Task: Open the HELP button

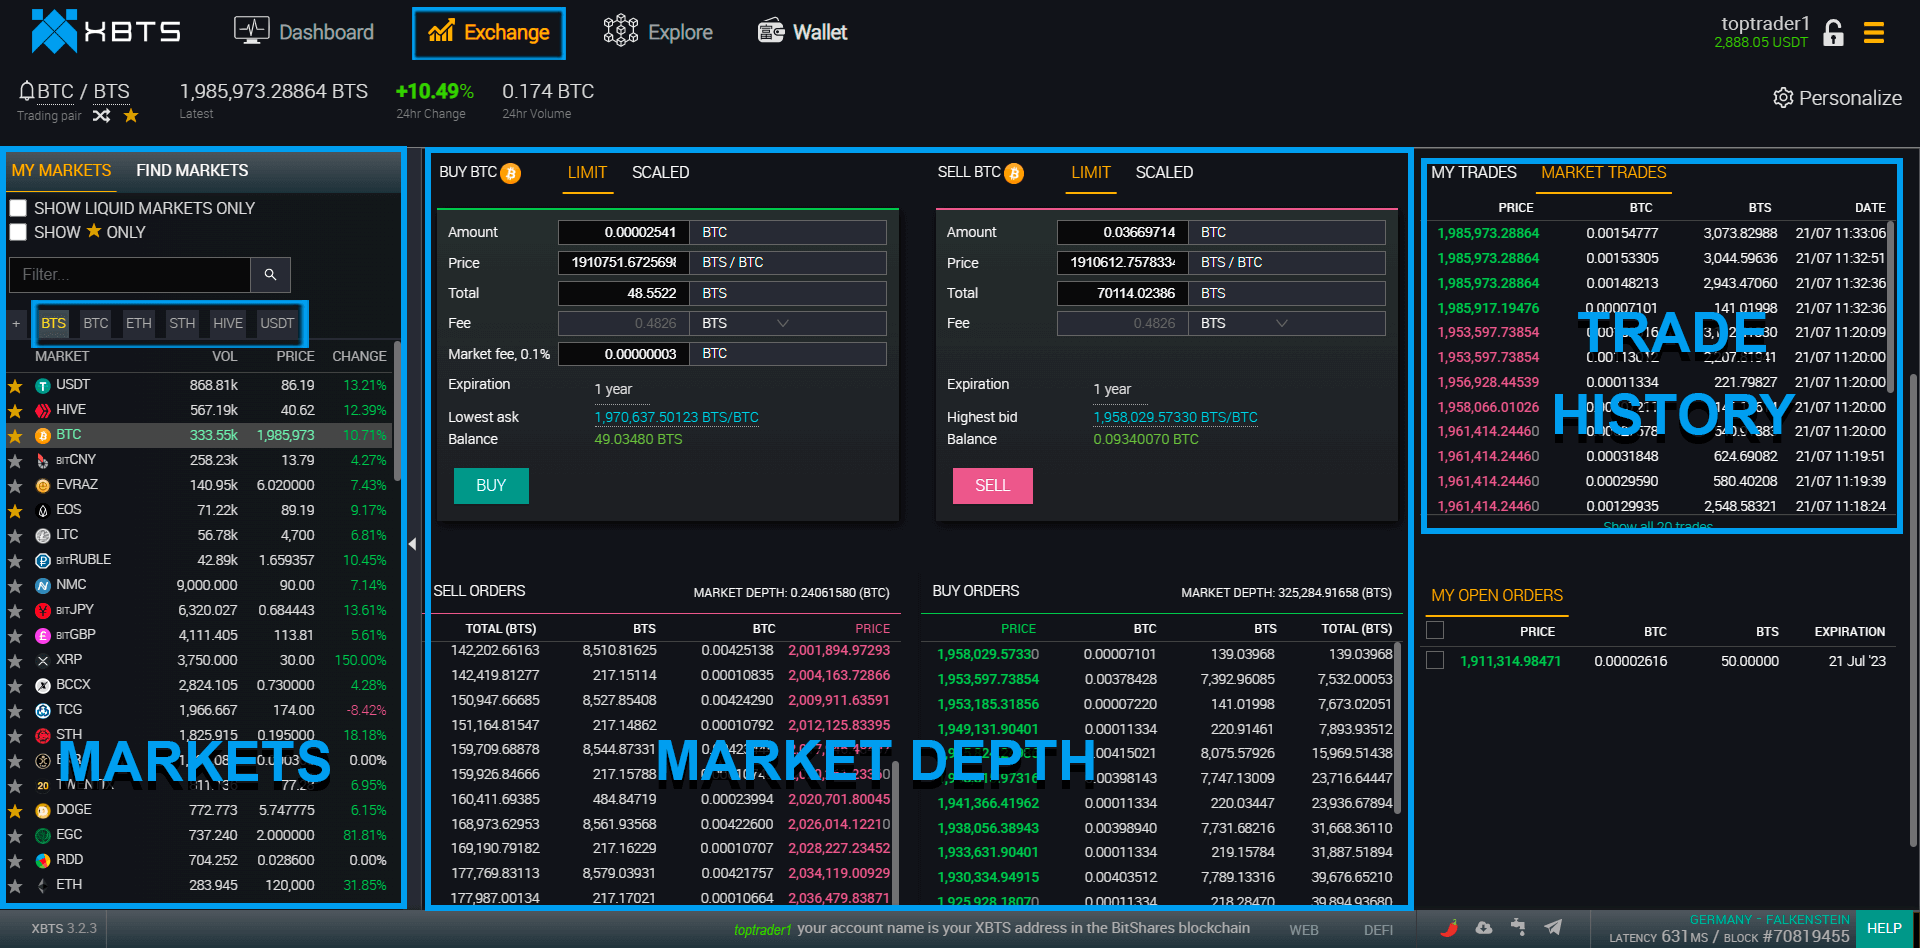Action: pos(1884,928)
